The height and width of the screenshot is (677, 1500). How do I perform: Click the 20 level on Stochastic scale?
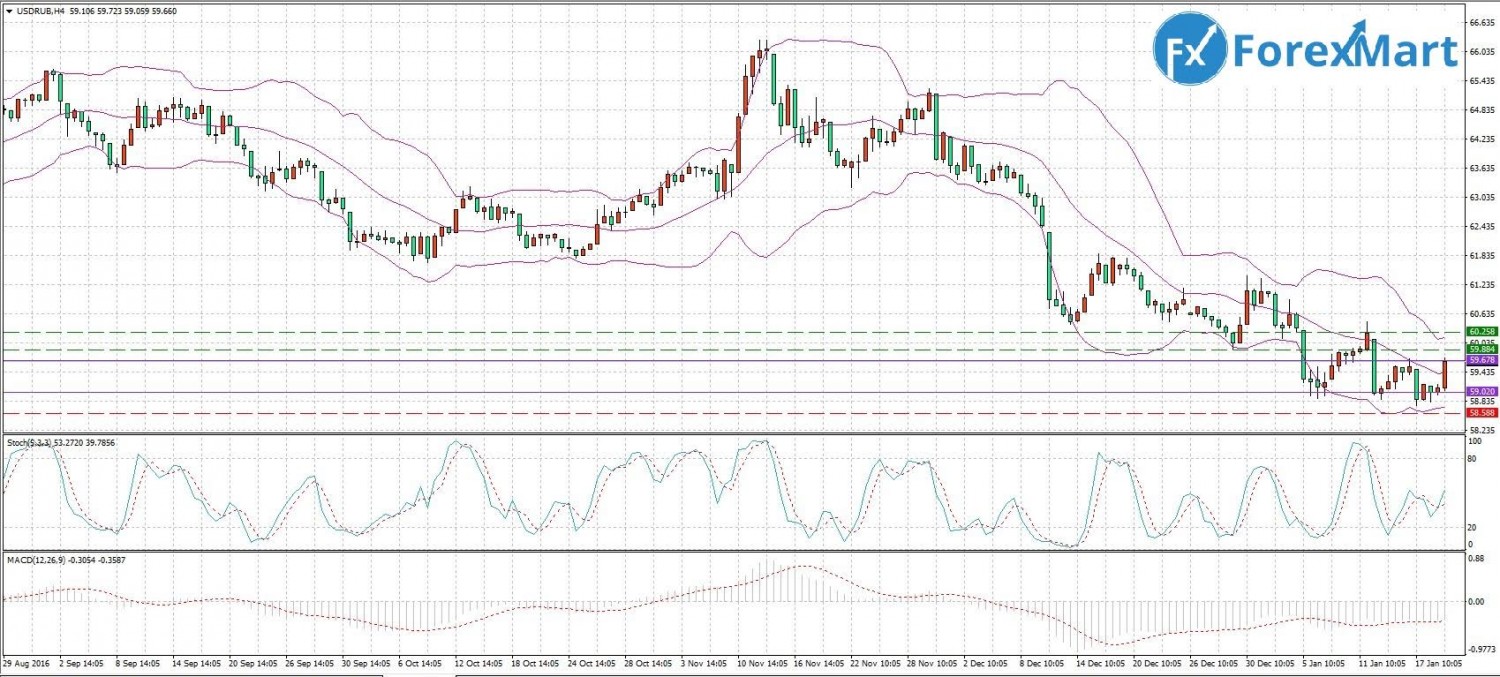point(1473,527)
